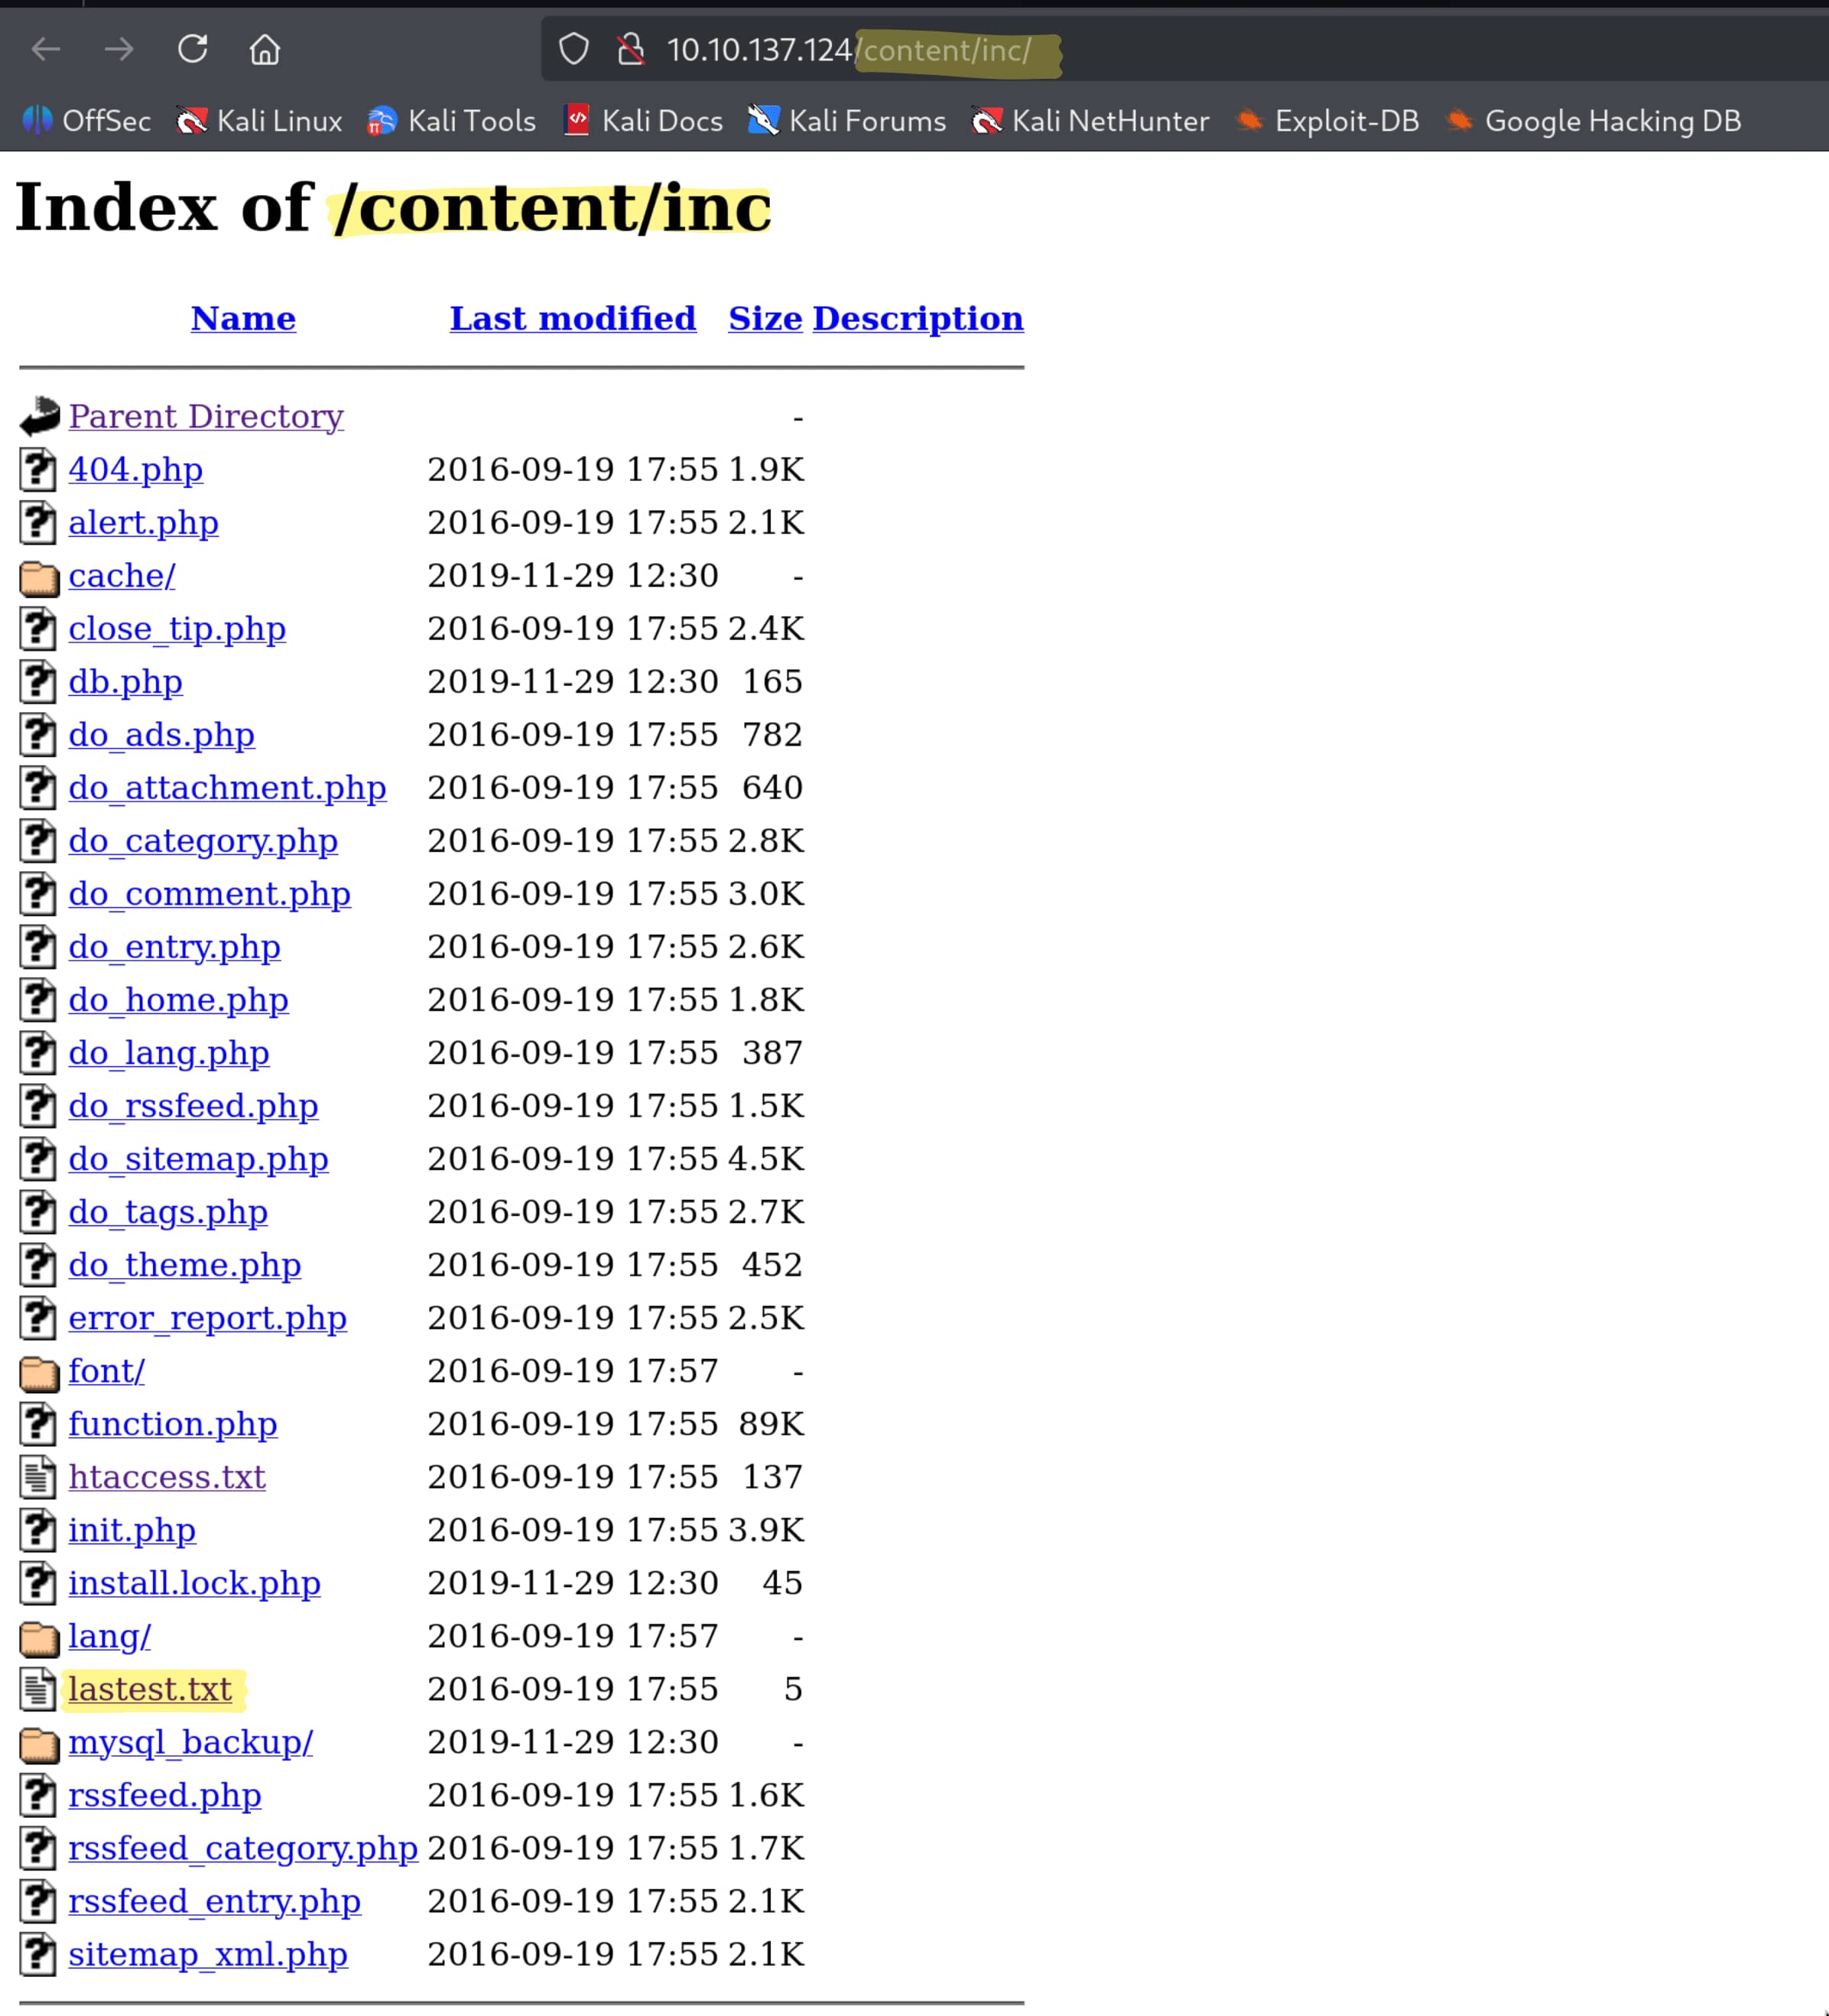Viewport: 1829px width, 2016px height.
Task: Sort listing by Last modified
Action: [572, 318]
